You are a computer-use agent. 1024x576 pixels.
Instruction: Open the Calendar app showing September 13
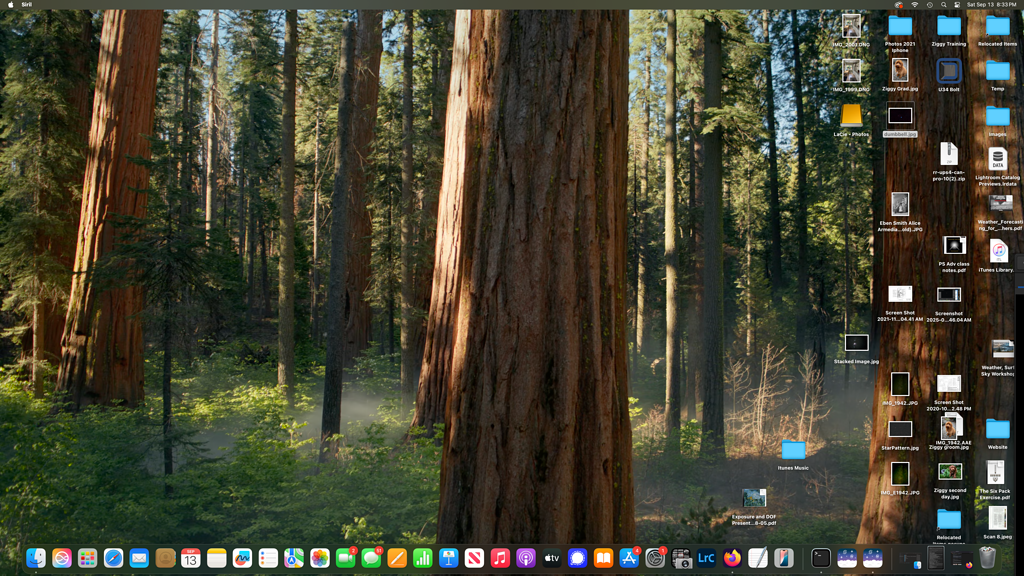(190, 558)
